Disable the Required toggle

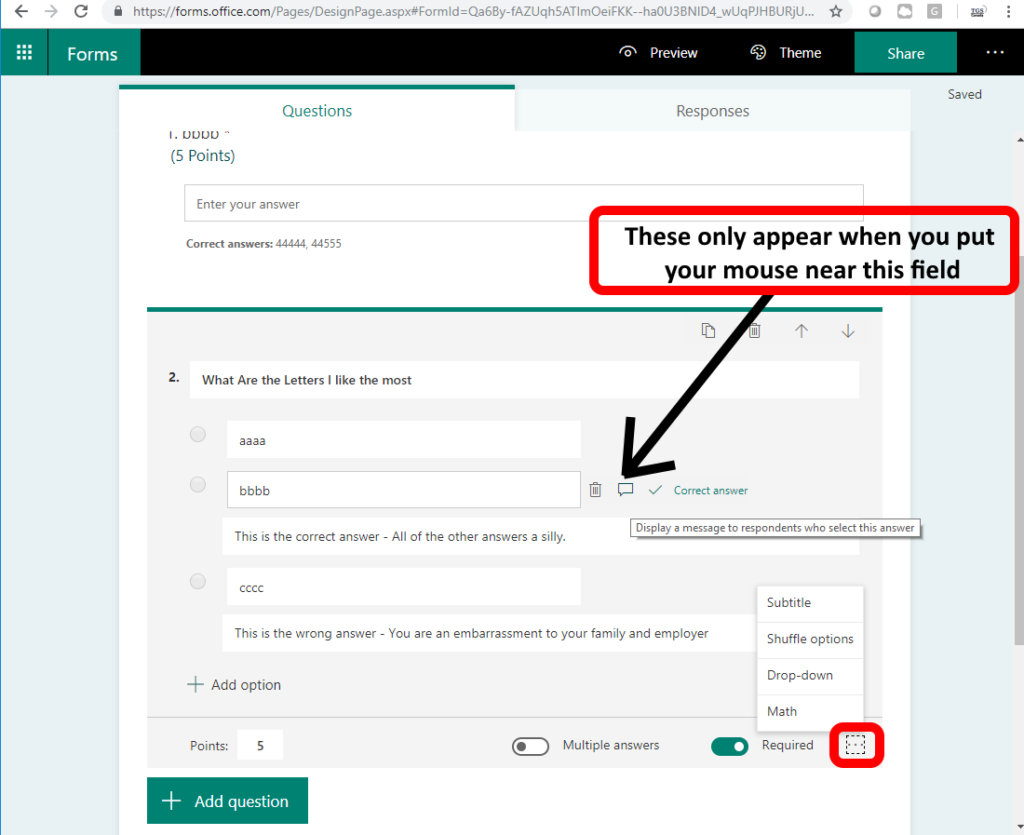pyautogui.click(x=730, y=746)
